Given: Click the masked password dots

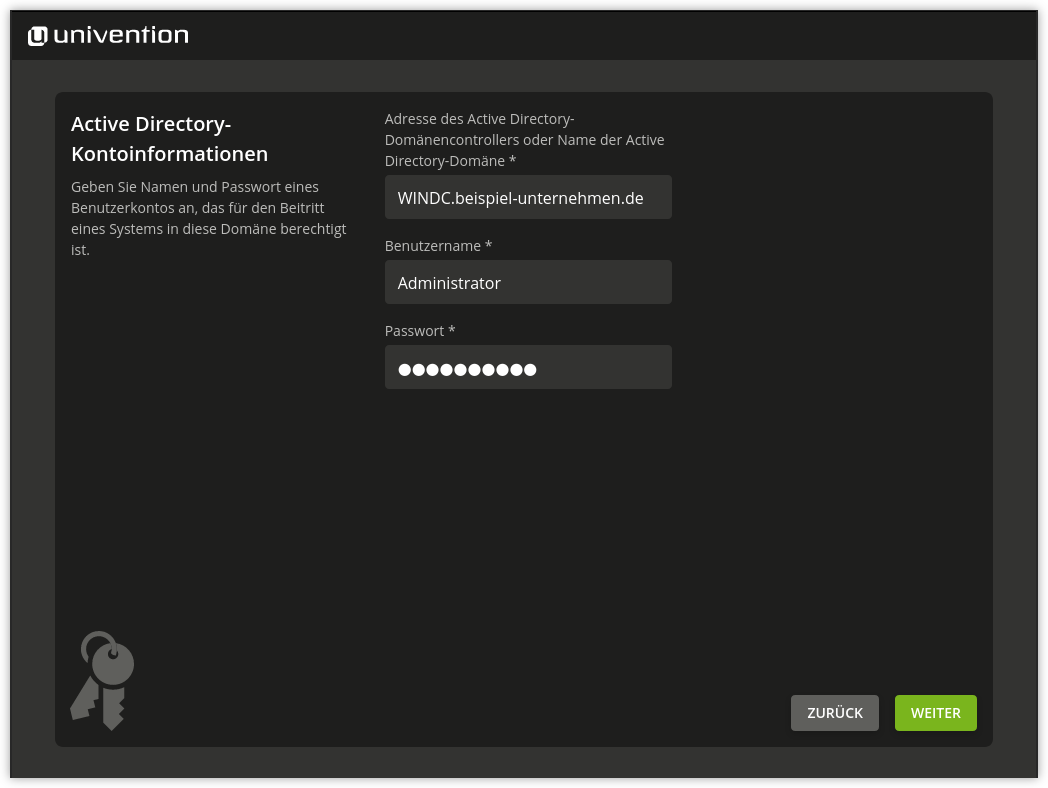Looking at the screenshot, I should pos(466,368).
